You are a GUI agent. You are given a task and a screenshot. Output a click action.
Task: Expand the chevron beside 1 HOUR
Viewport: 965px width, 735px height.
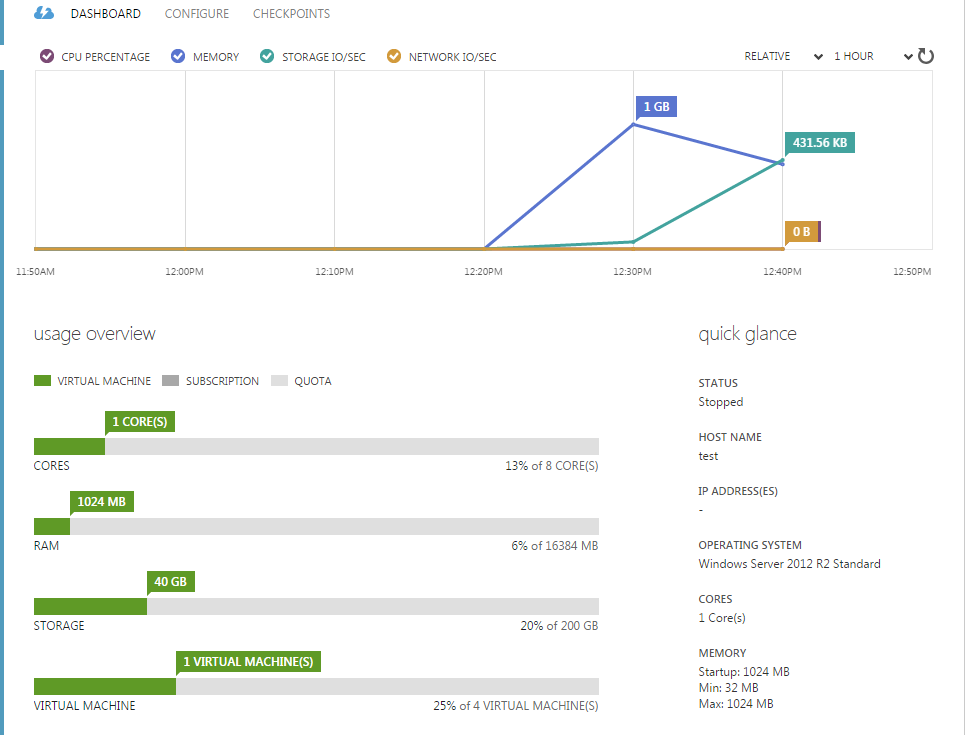click(908, 56)
